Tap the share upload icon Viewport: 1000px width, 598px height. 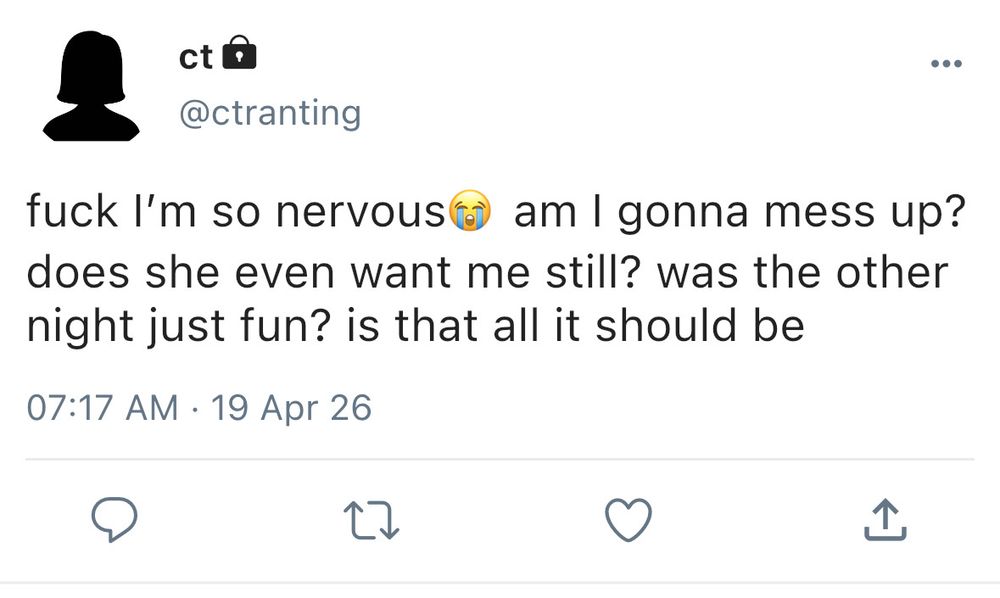(885, 520)
